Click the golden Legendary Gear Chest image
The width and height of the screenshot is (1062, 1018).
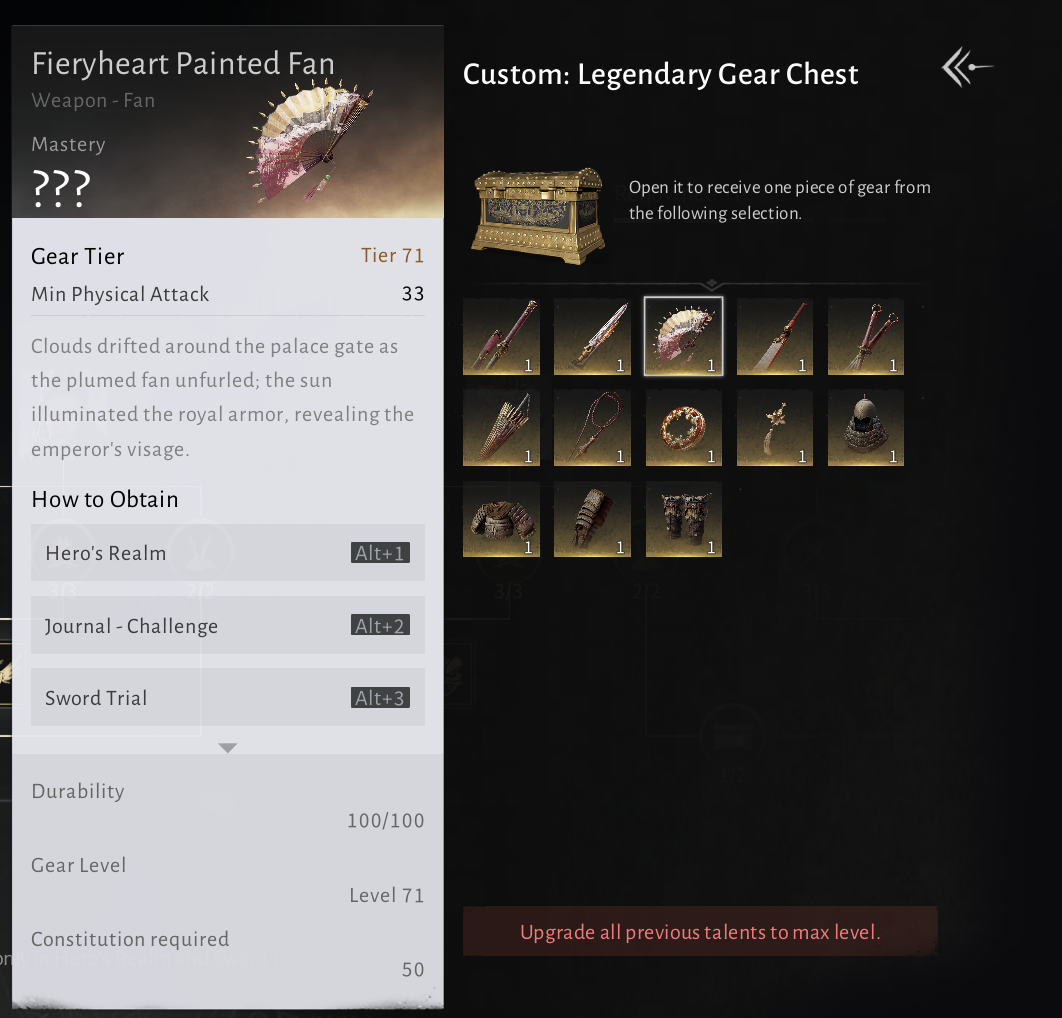(x=538, y=216)
